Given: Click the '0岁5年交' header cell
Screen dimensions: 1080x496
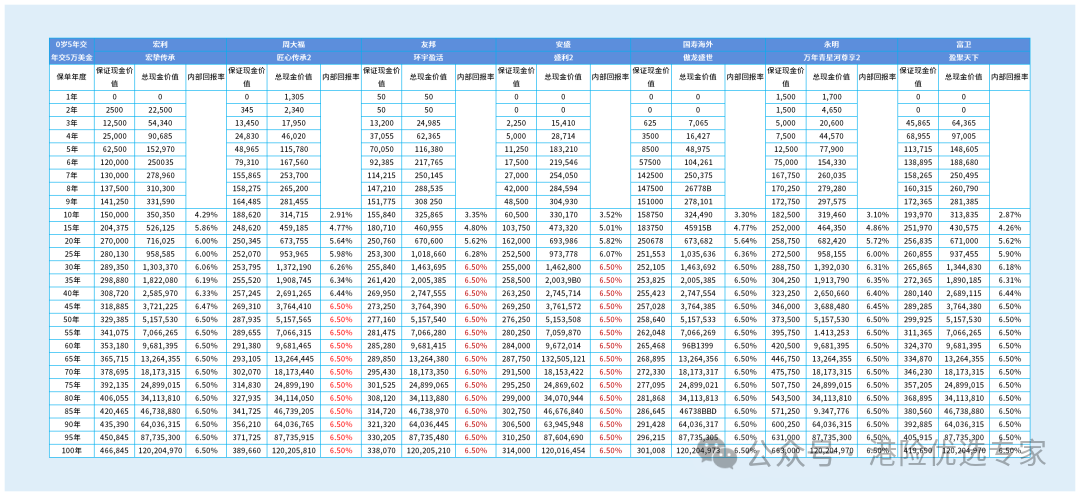Looking at the screenshot, I should [x=71, y=43].
